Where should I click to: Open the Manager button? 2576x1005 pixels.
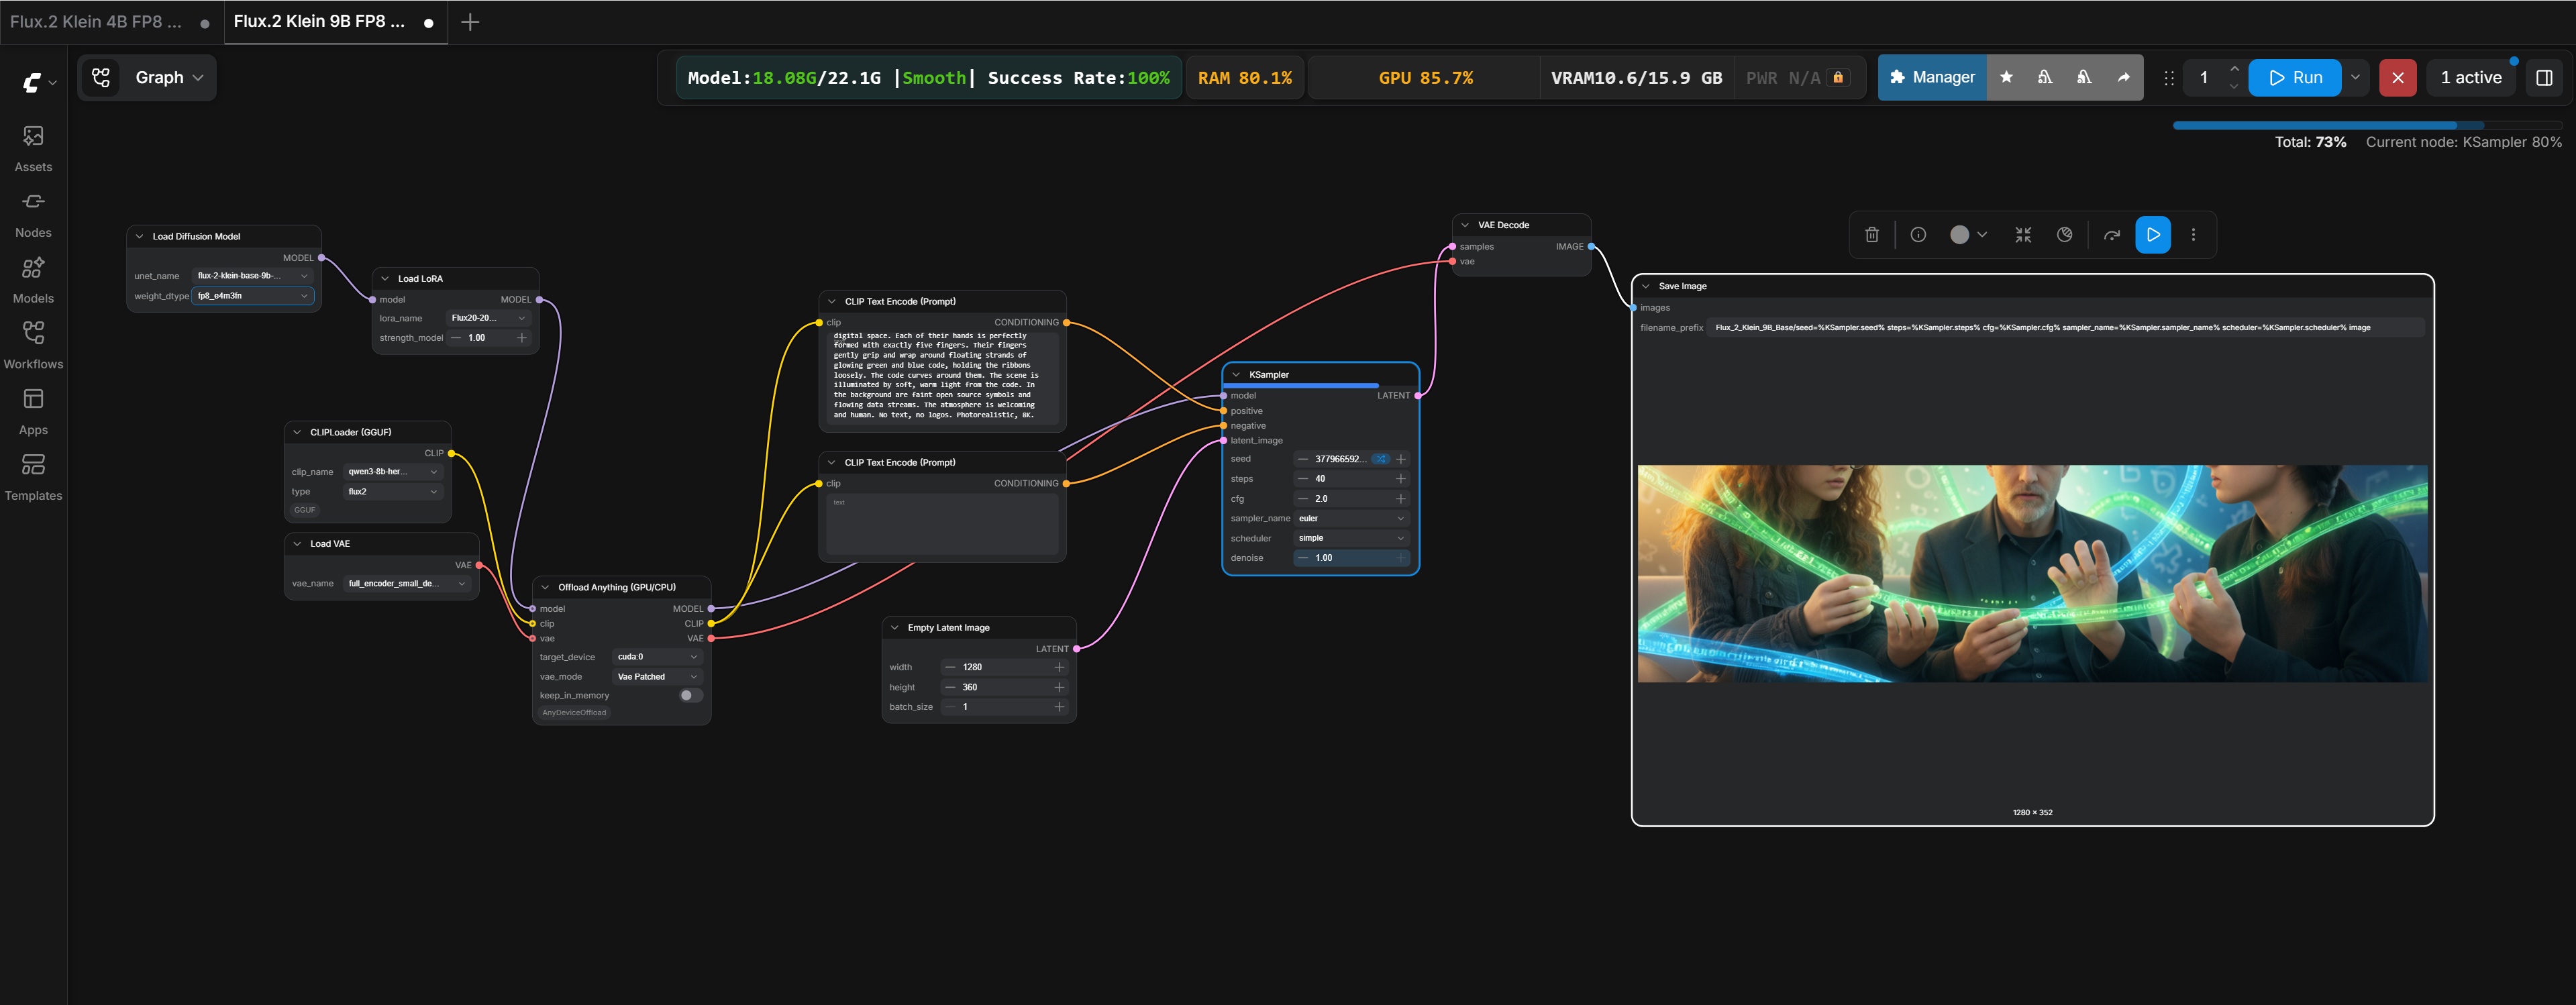(x=1932, y=77)
